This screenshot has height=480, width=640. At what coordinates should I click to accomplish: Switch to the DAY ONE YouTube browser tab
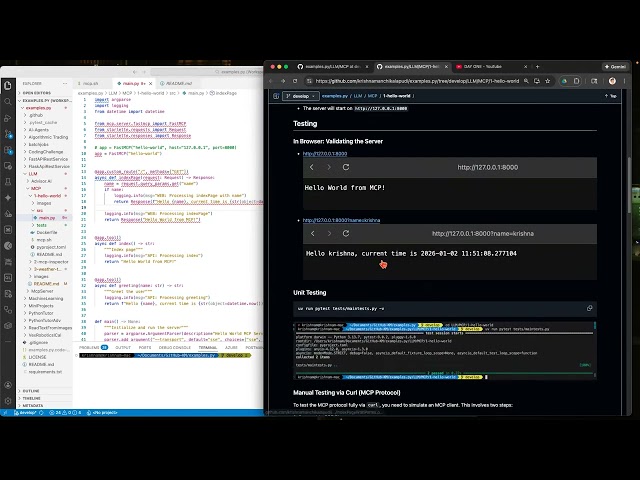pos(490,67)
